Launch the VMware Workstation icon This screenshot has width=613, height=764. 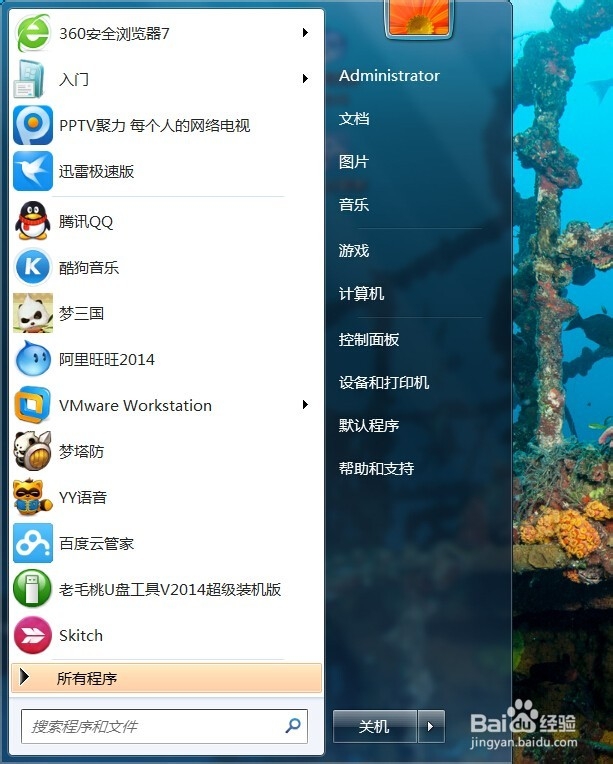tap(33, 404)
